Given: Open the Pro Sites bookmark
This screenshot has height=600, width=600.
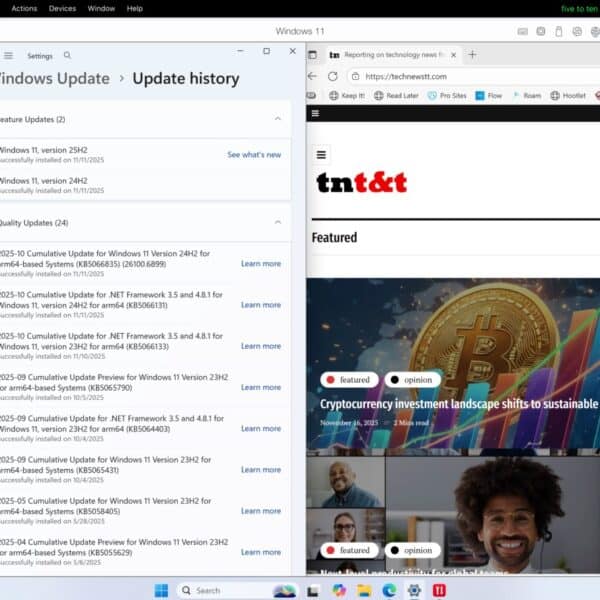Looking at the screenshot, I should click(447, 96).
